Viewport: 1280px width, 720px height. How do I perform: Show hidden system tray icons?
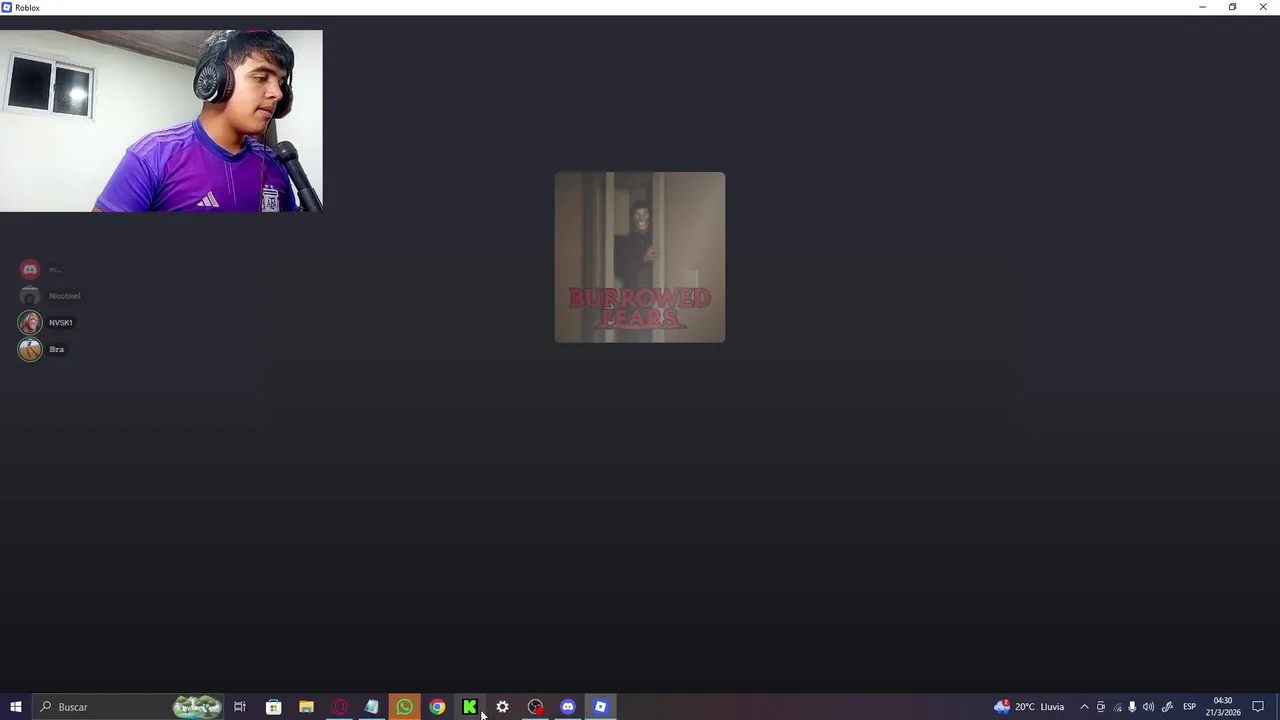click(x=1084, y=707)
